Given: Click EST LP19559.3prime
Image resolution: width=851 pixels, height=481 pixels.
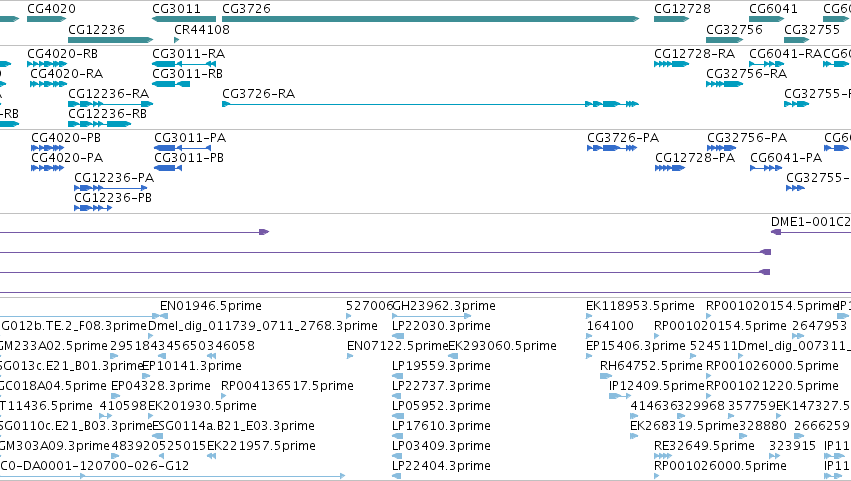Looking at the screenshot, I should pyautogui.click(x=441, y=365).
